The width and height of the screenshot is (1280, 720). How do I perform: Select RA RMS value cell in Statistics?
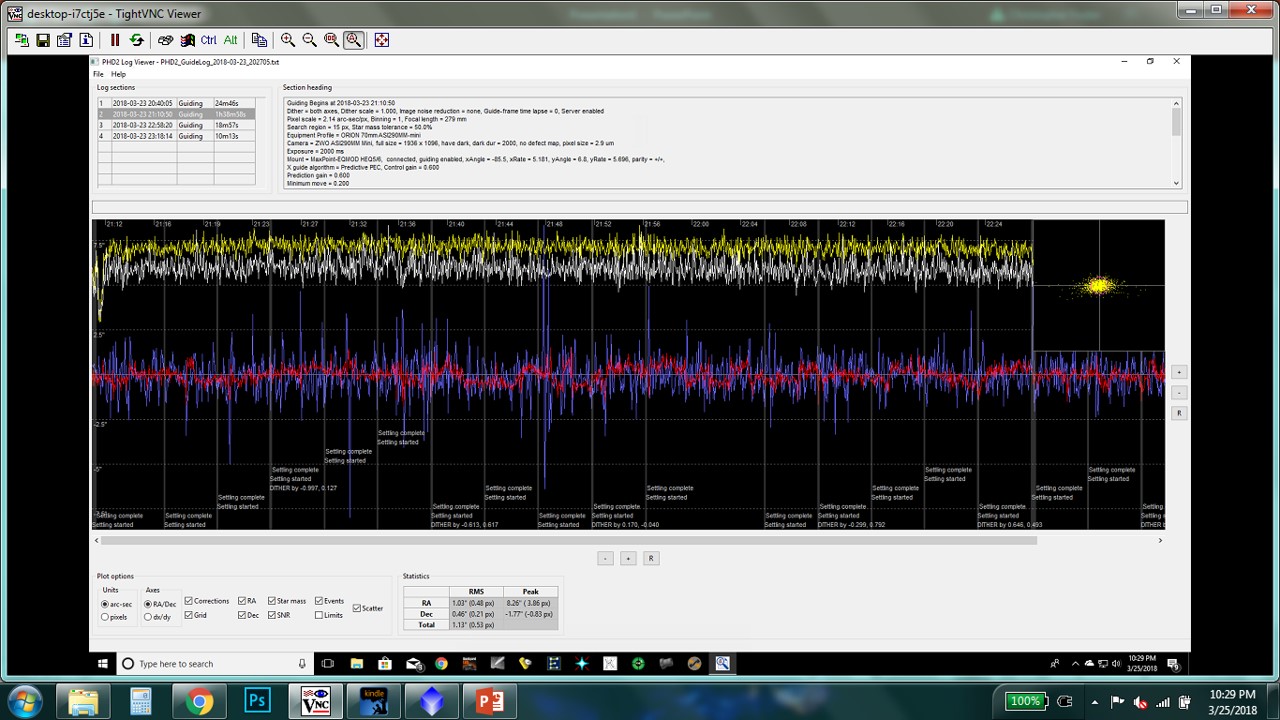476,603
